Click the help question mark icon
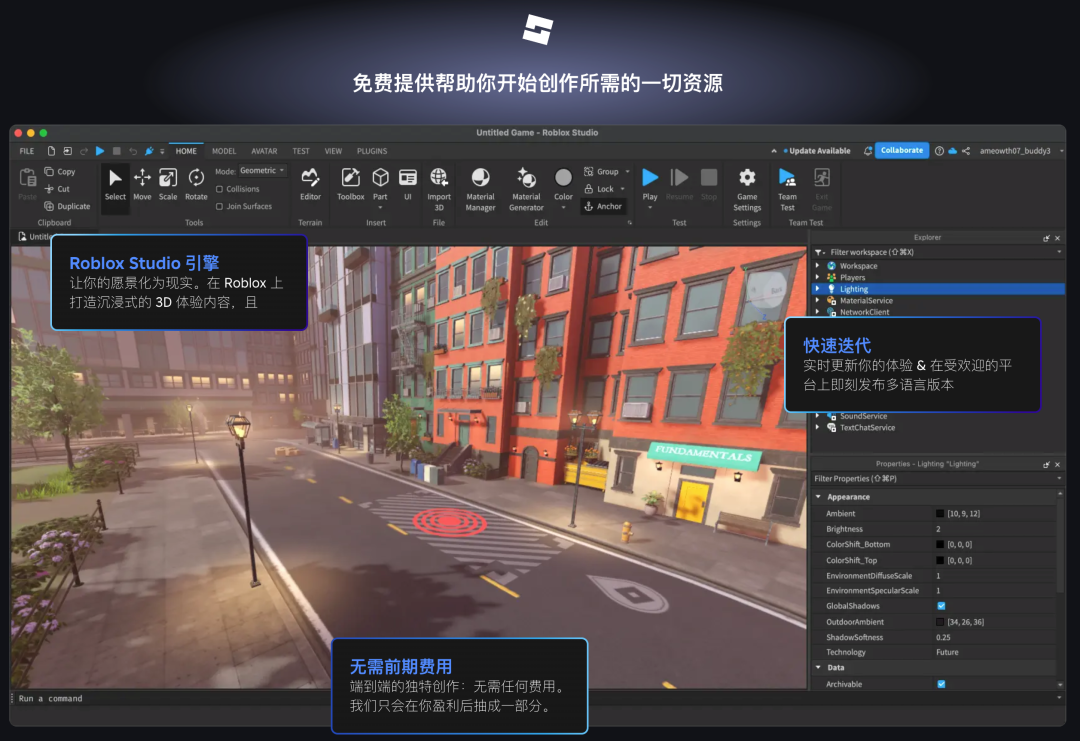 pyautogui.click(x=939, y=151)
